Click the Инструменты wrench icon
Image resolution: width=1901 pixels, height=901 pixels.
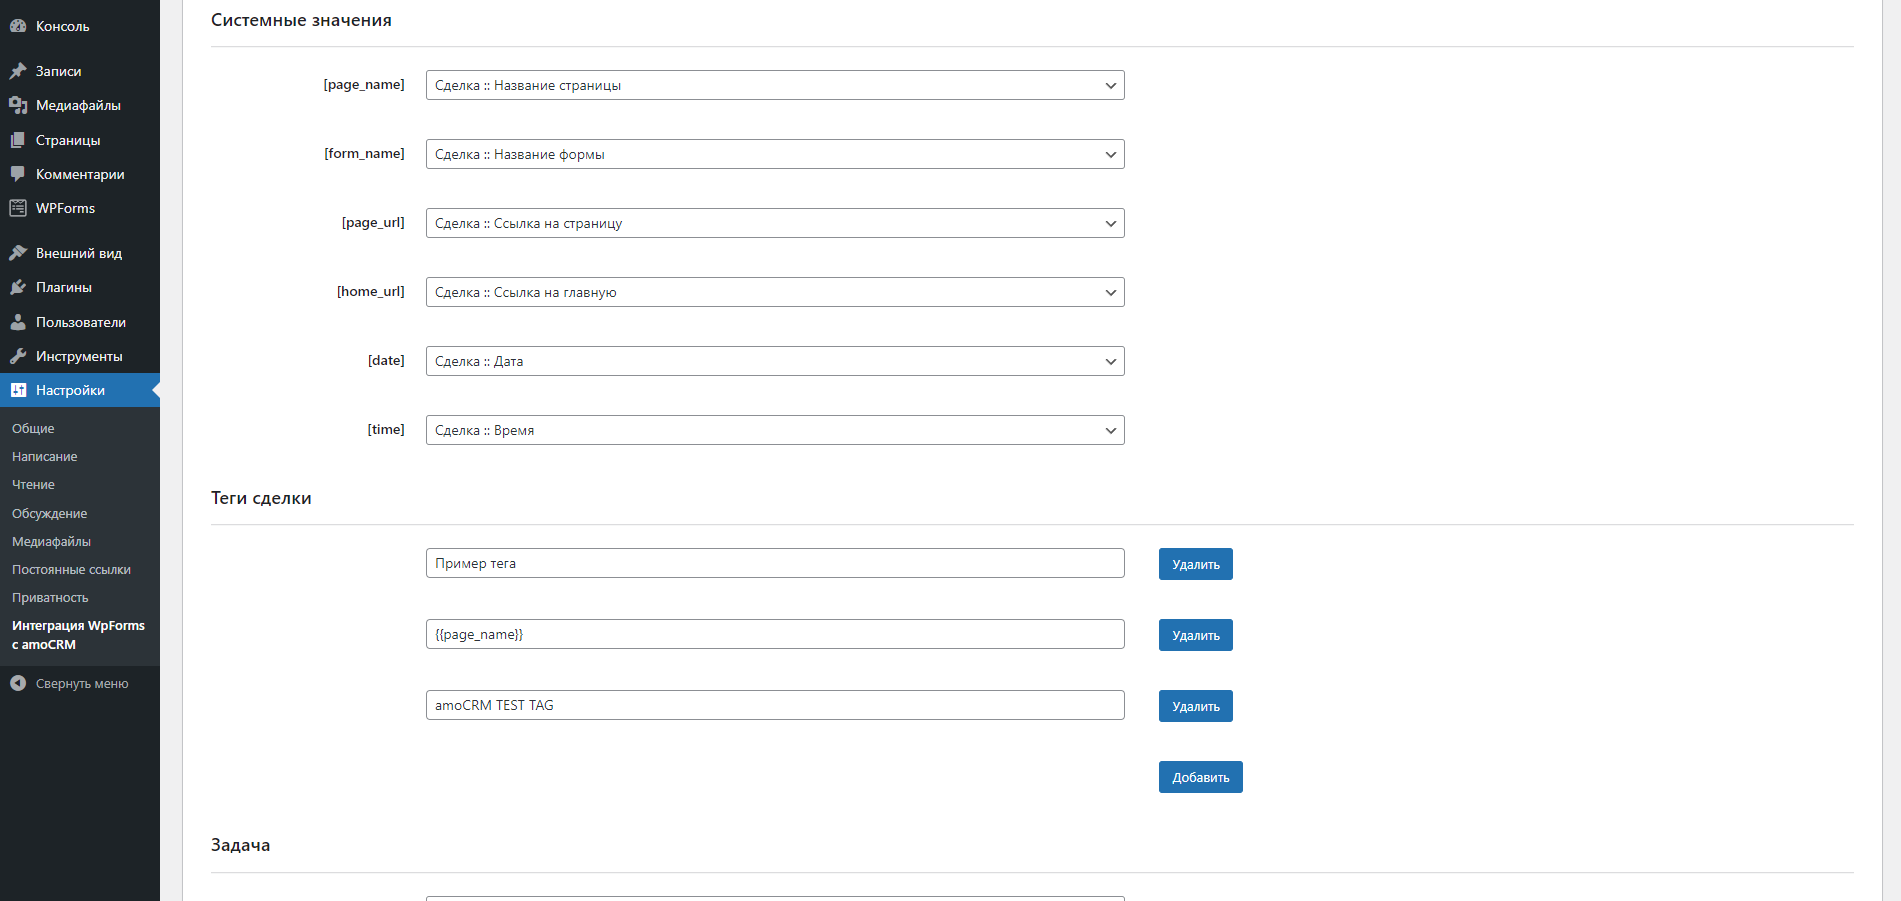point(18,356)
